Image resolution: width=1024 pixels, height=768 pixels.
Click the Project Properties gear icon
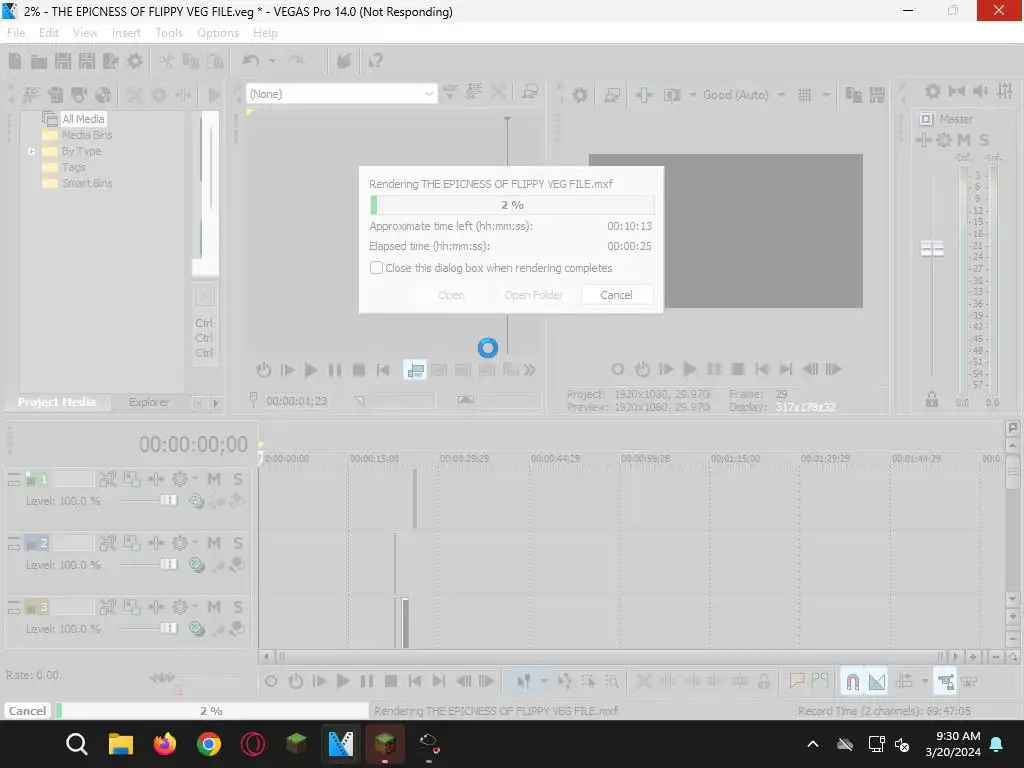point(135,61)
